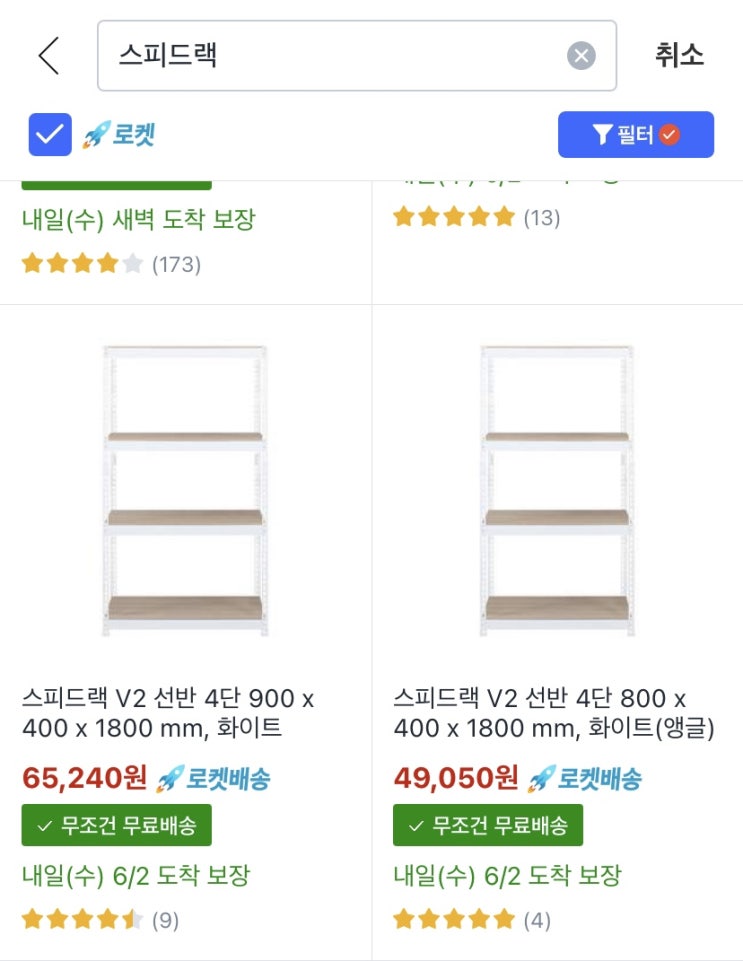Open 스피드랙 V2 선반 4단 800 product title
743x961 pixels.
(x=553, y=713)
